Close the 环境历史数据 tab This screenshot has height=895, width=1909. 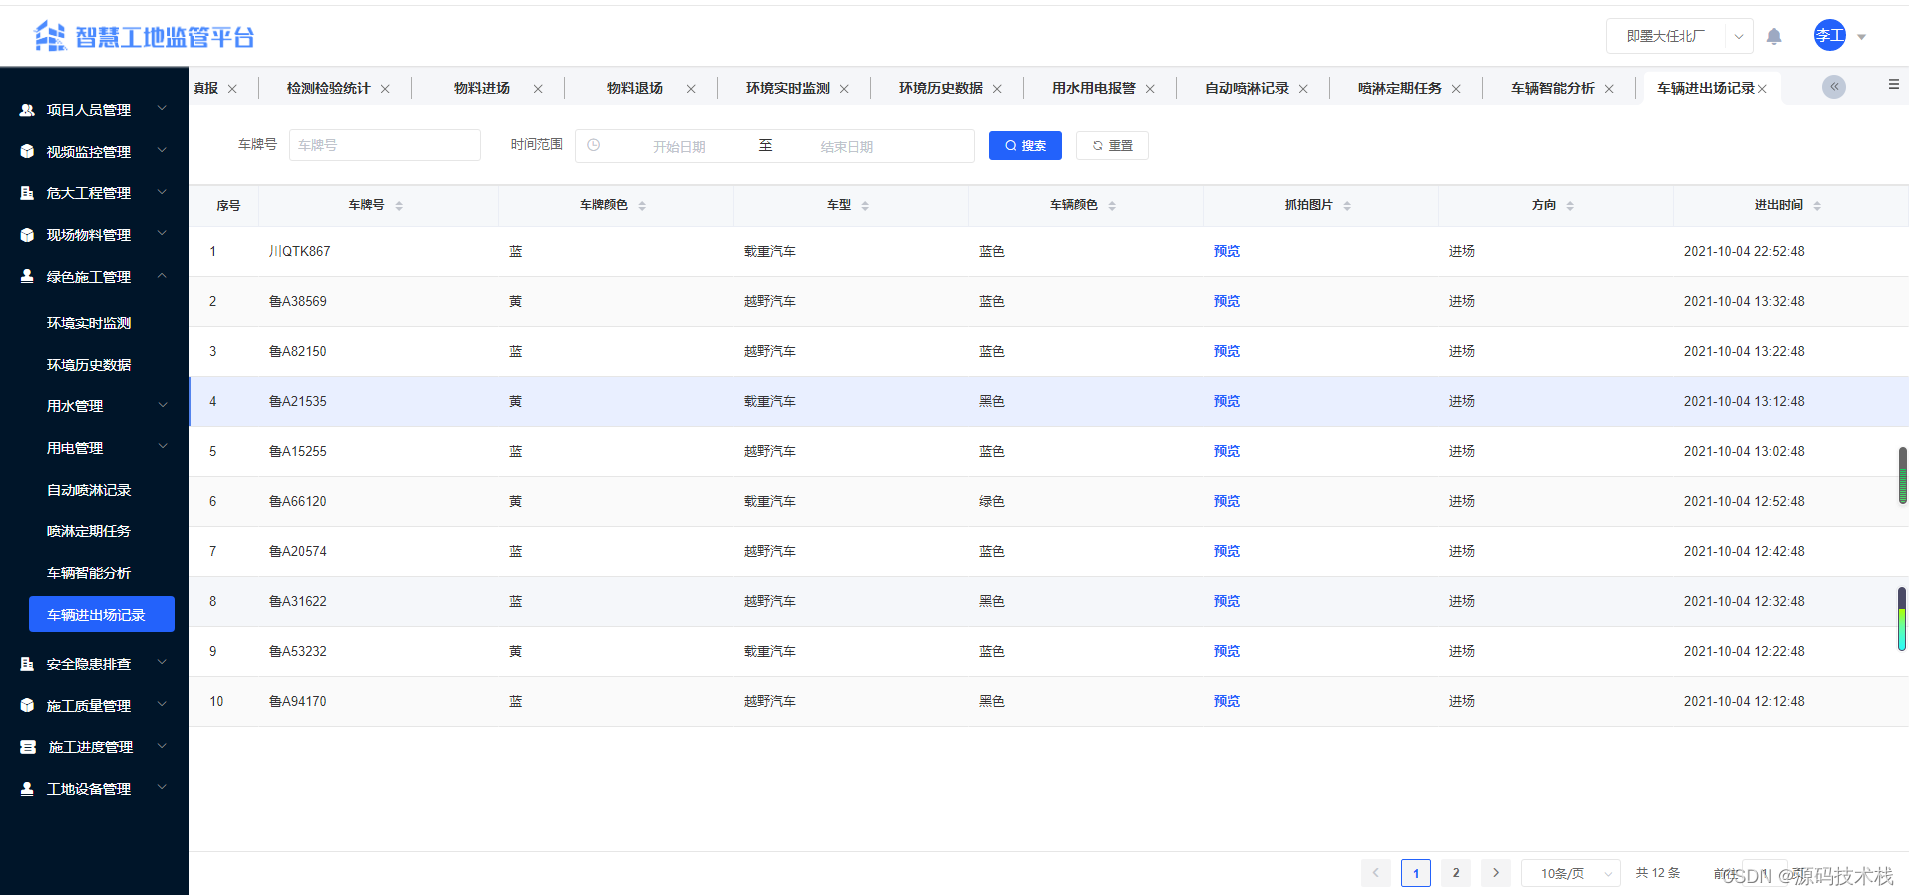point(997,89)
